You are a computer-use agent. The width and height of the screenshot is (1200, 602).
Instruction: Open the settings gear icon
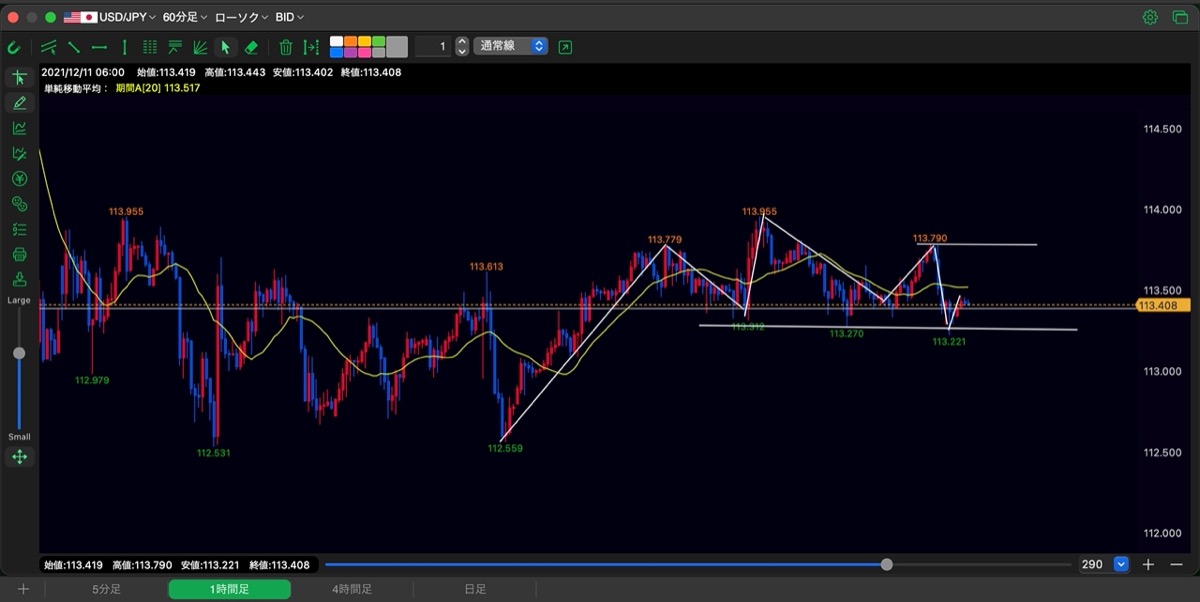pos(1150,17)
